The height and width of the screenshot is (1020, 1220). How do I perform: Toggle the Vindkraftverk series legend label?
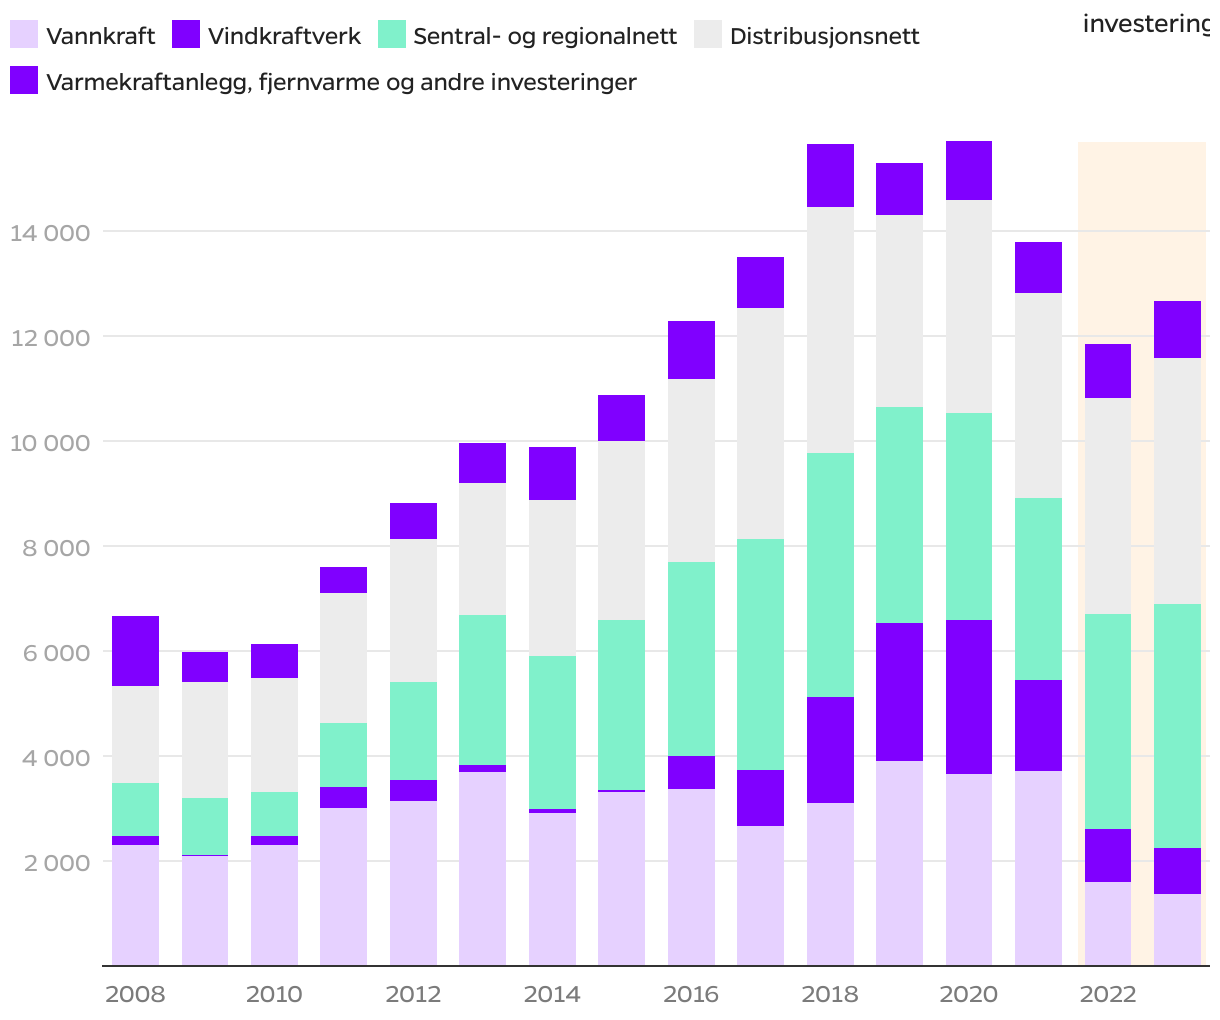click(284, 37)
